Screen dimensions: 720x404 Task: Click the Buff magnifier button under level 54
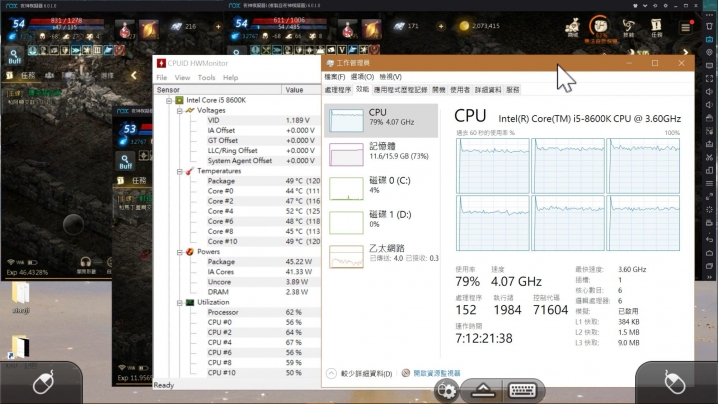point(14,56)
